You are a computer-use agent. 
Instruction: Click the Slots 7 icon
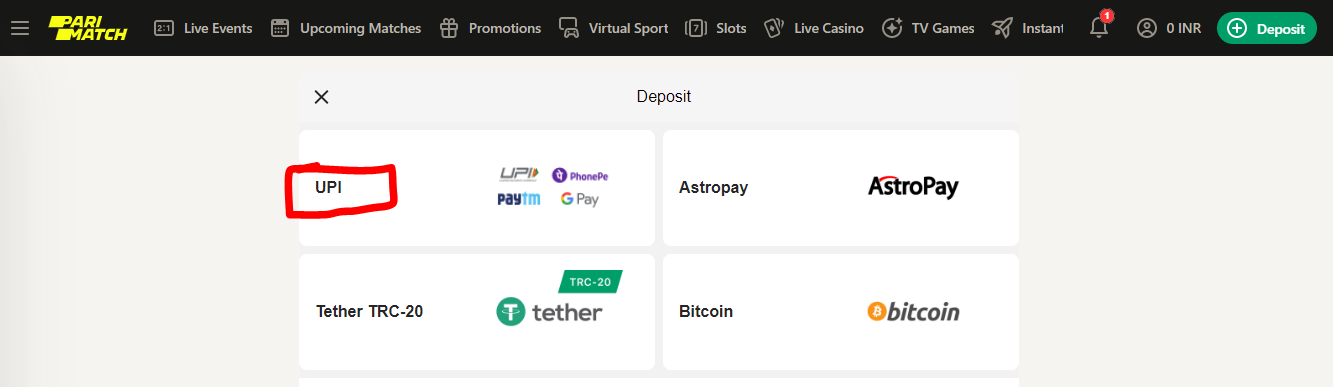click(x=695, y=28)
